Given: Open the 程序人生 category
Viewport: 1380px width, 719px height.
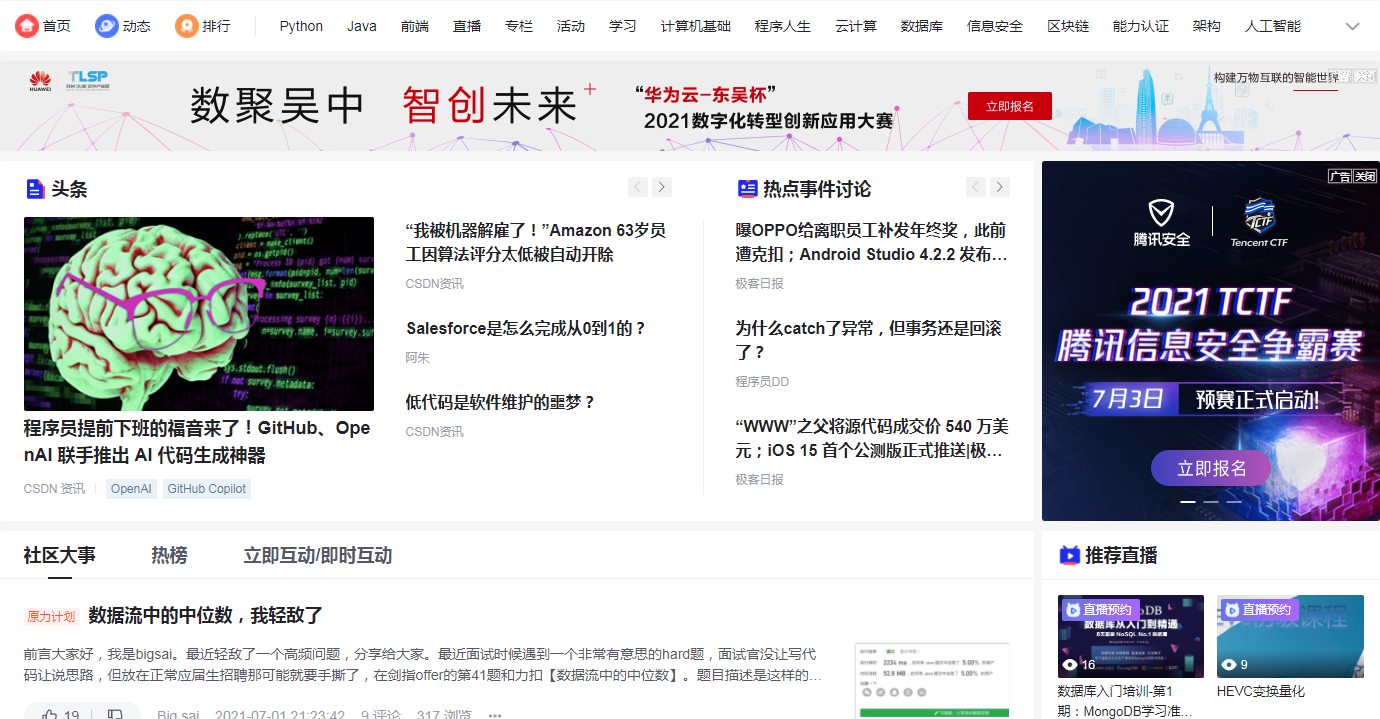Looking at the screenshot, I should point(783,26).
